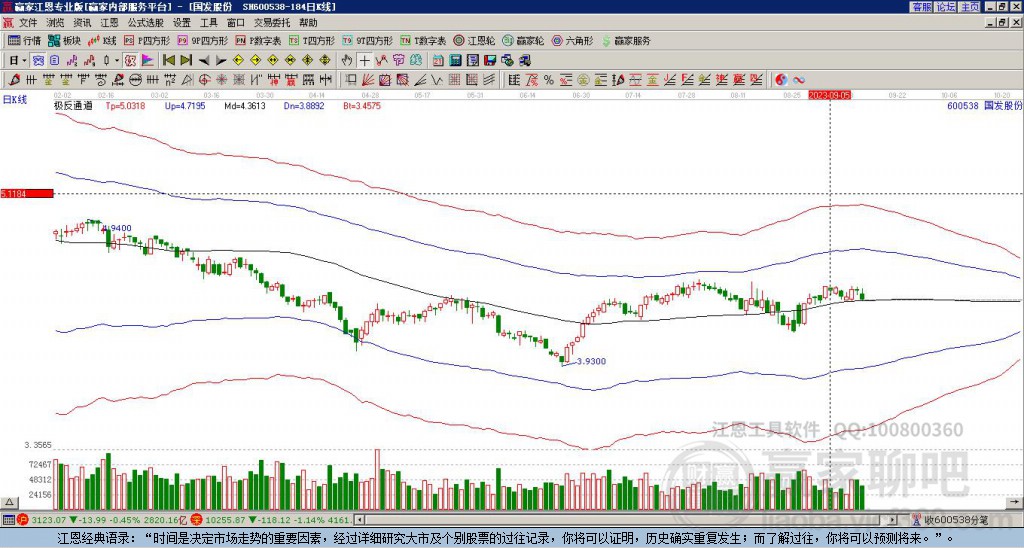Select the Gann fan lines tool
This screenshot has width=1024, height=548.
[368, 80]
